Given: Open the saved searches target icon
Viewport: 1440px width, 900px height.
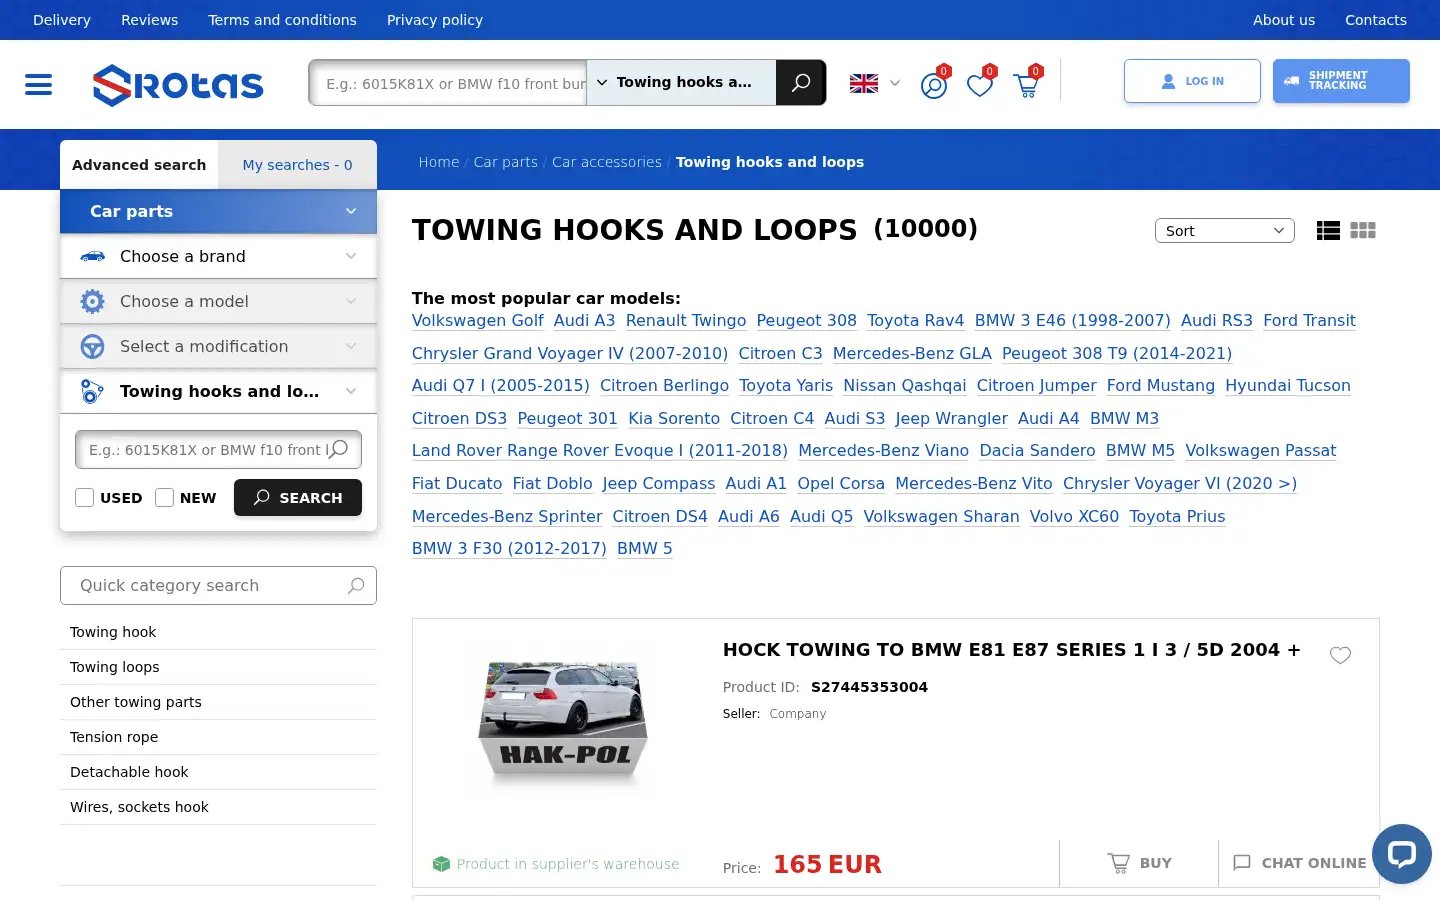Looking at the screenshot, I should (x=934, y=85).
